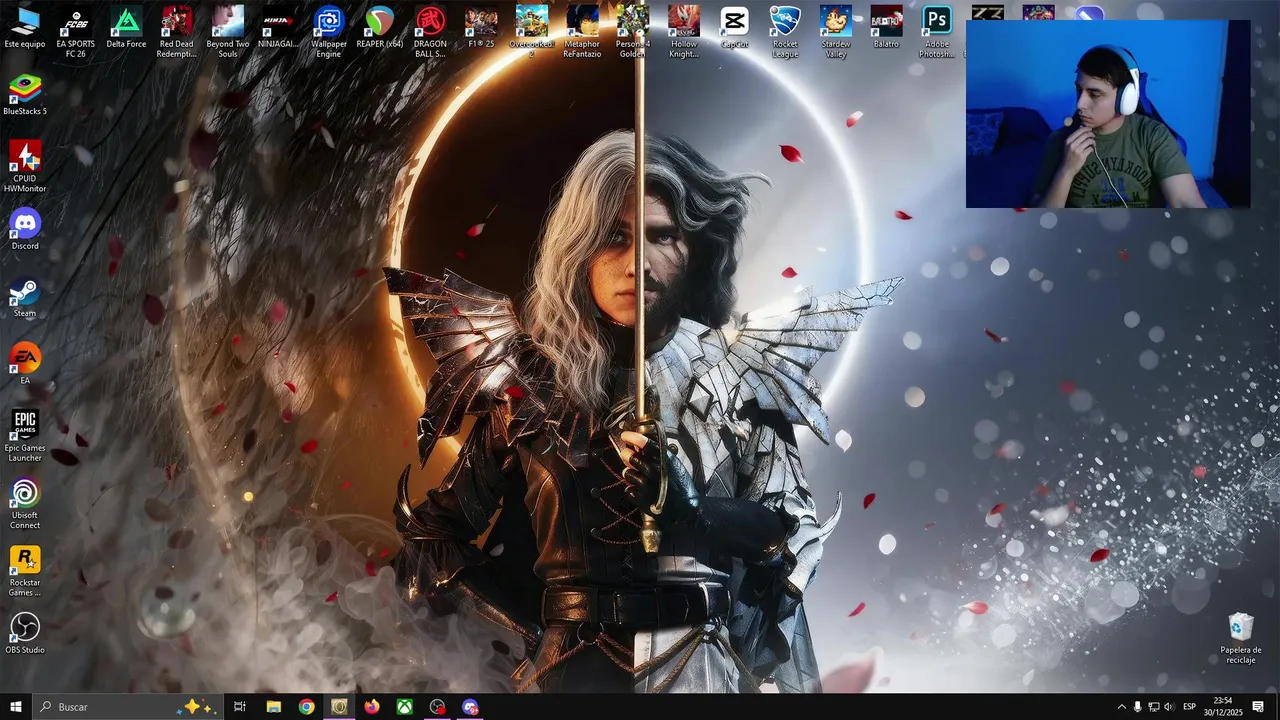This screenshot has height=720, width=1280.
Task: Select the Wallpaper Engine shortcut
Action: [329, 32]
